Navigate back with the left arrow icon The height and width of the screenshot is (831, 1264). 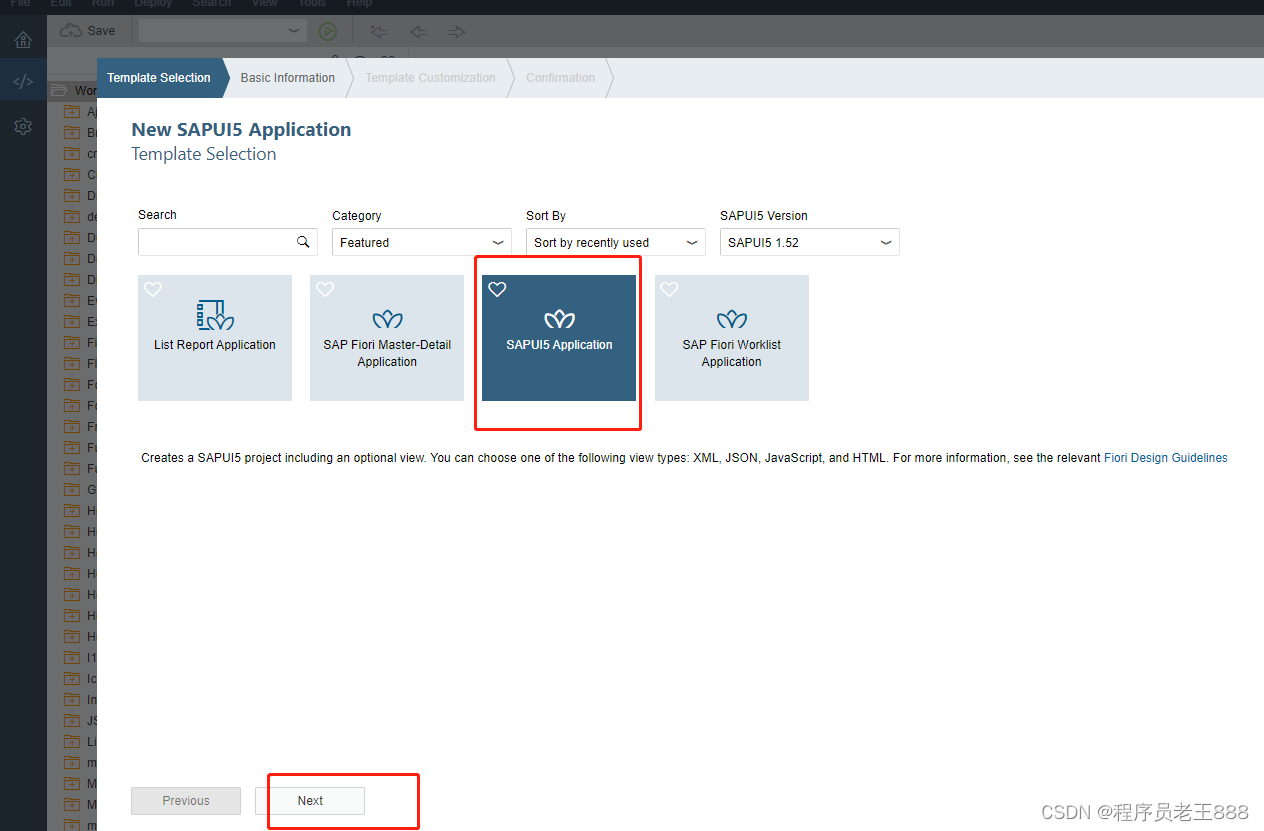click(x=418, y=32)
